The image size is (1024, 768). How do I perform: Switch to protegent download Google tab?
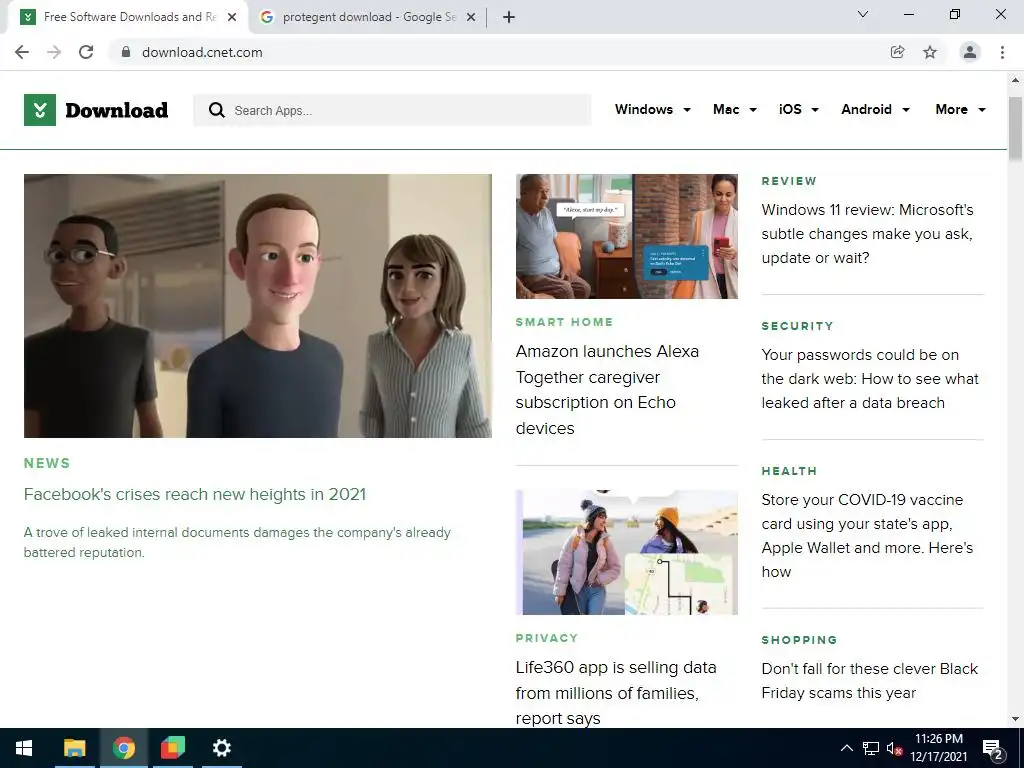click(x=369, y=17)
